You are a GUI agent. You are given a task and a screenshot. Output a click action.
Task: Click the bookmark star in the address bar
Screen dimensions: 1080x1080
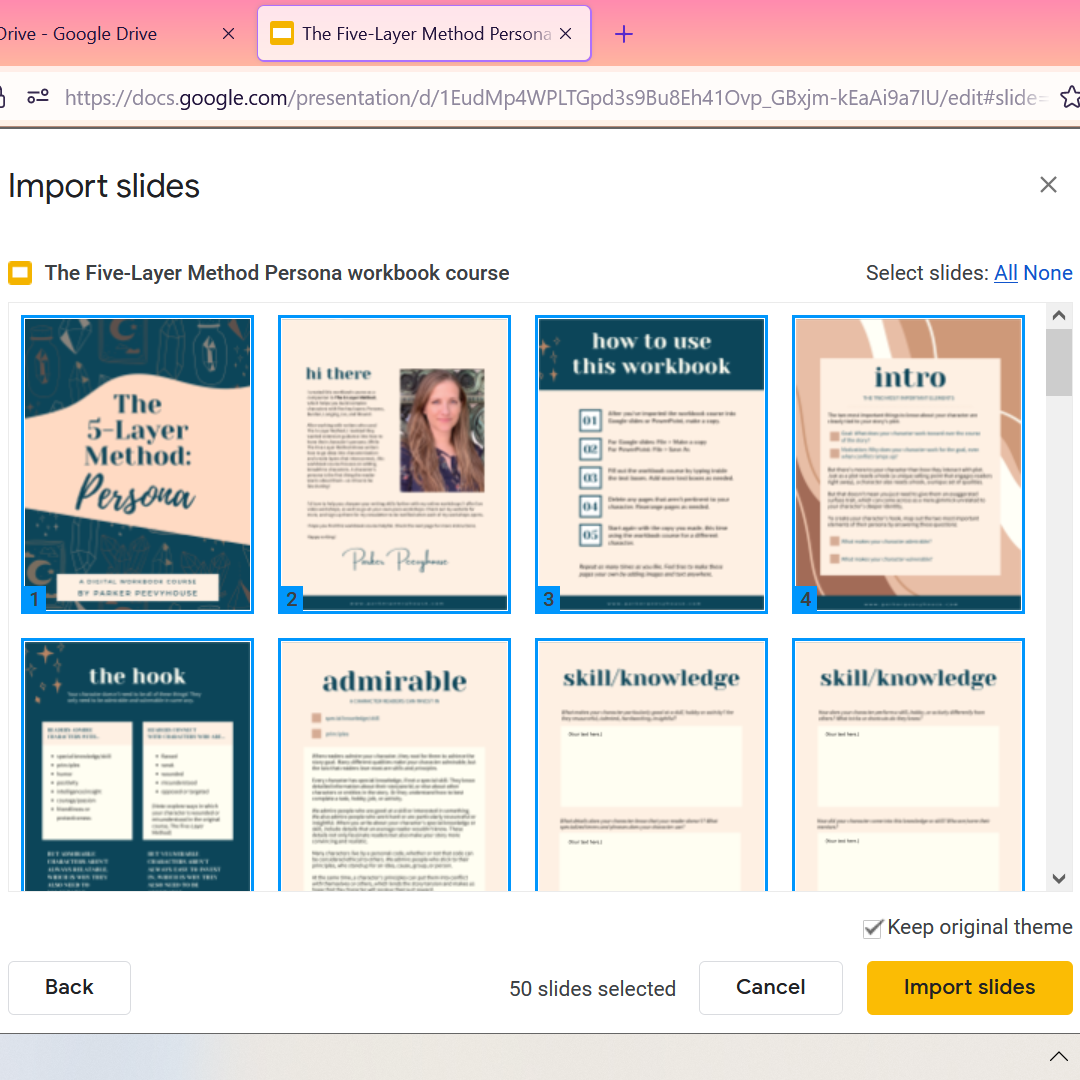(x=1071, y=97)
